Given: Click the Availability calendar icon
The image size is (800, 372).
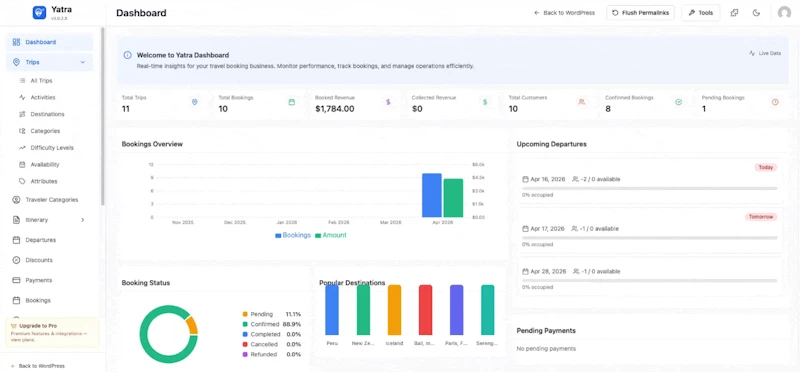Looking at the screenshot, I should point(22,165).
